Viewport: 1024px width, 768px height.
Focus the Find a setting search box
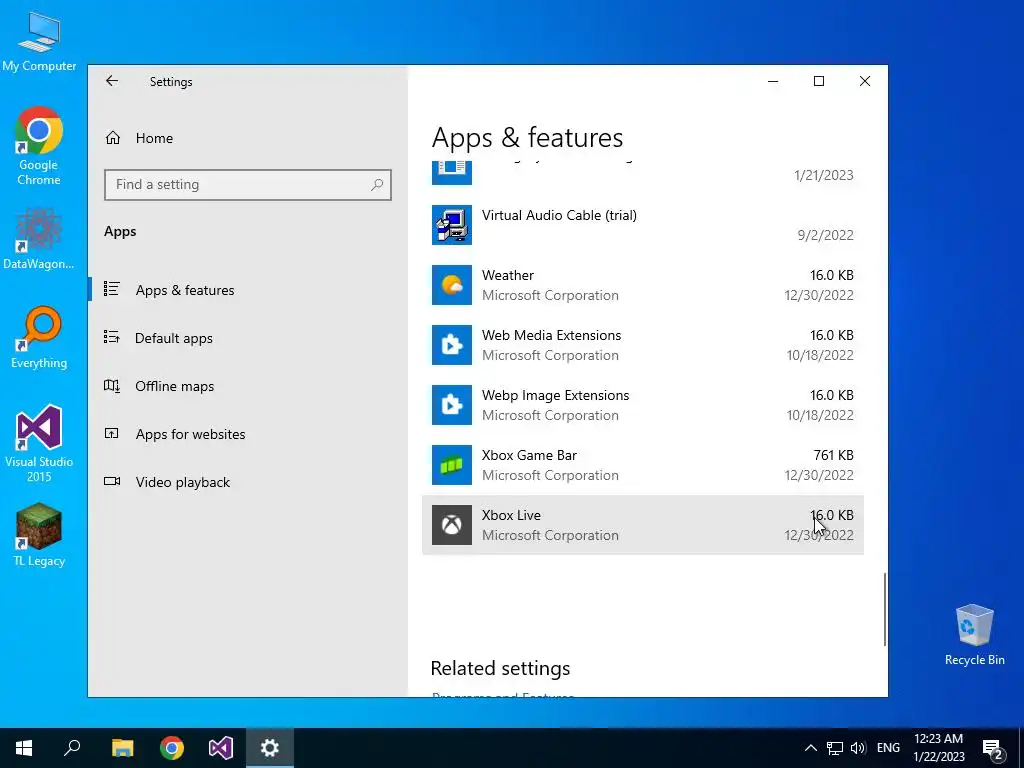248,185
